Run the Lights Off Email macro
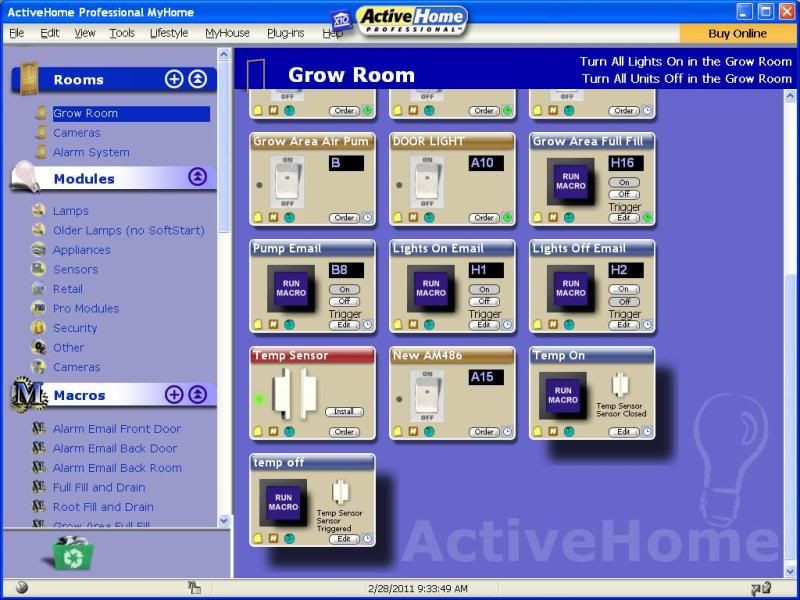The height and width of the screenshot is (600, 800). [571, 289]
